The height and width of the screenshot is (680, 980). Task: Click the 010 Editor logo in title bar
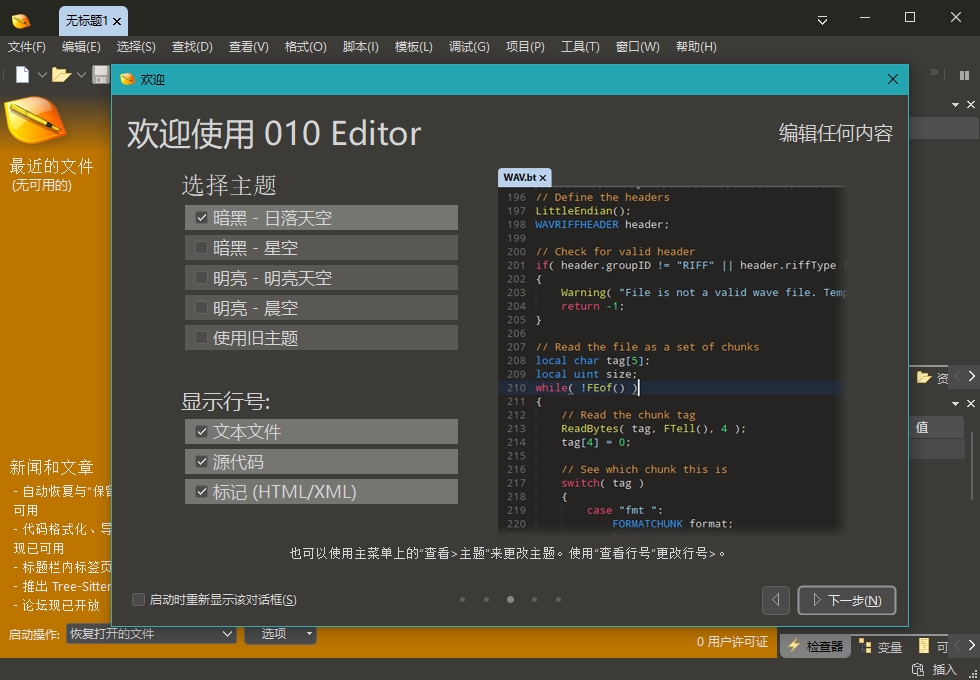[21, 21]
